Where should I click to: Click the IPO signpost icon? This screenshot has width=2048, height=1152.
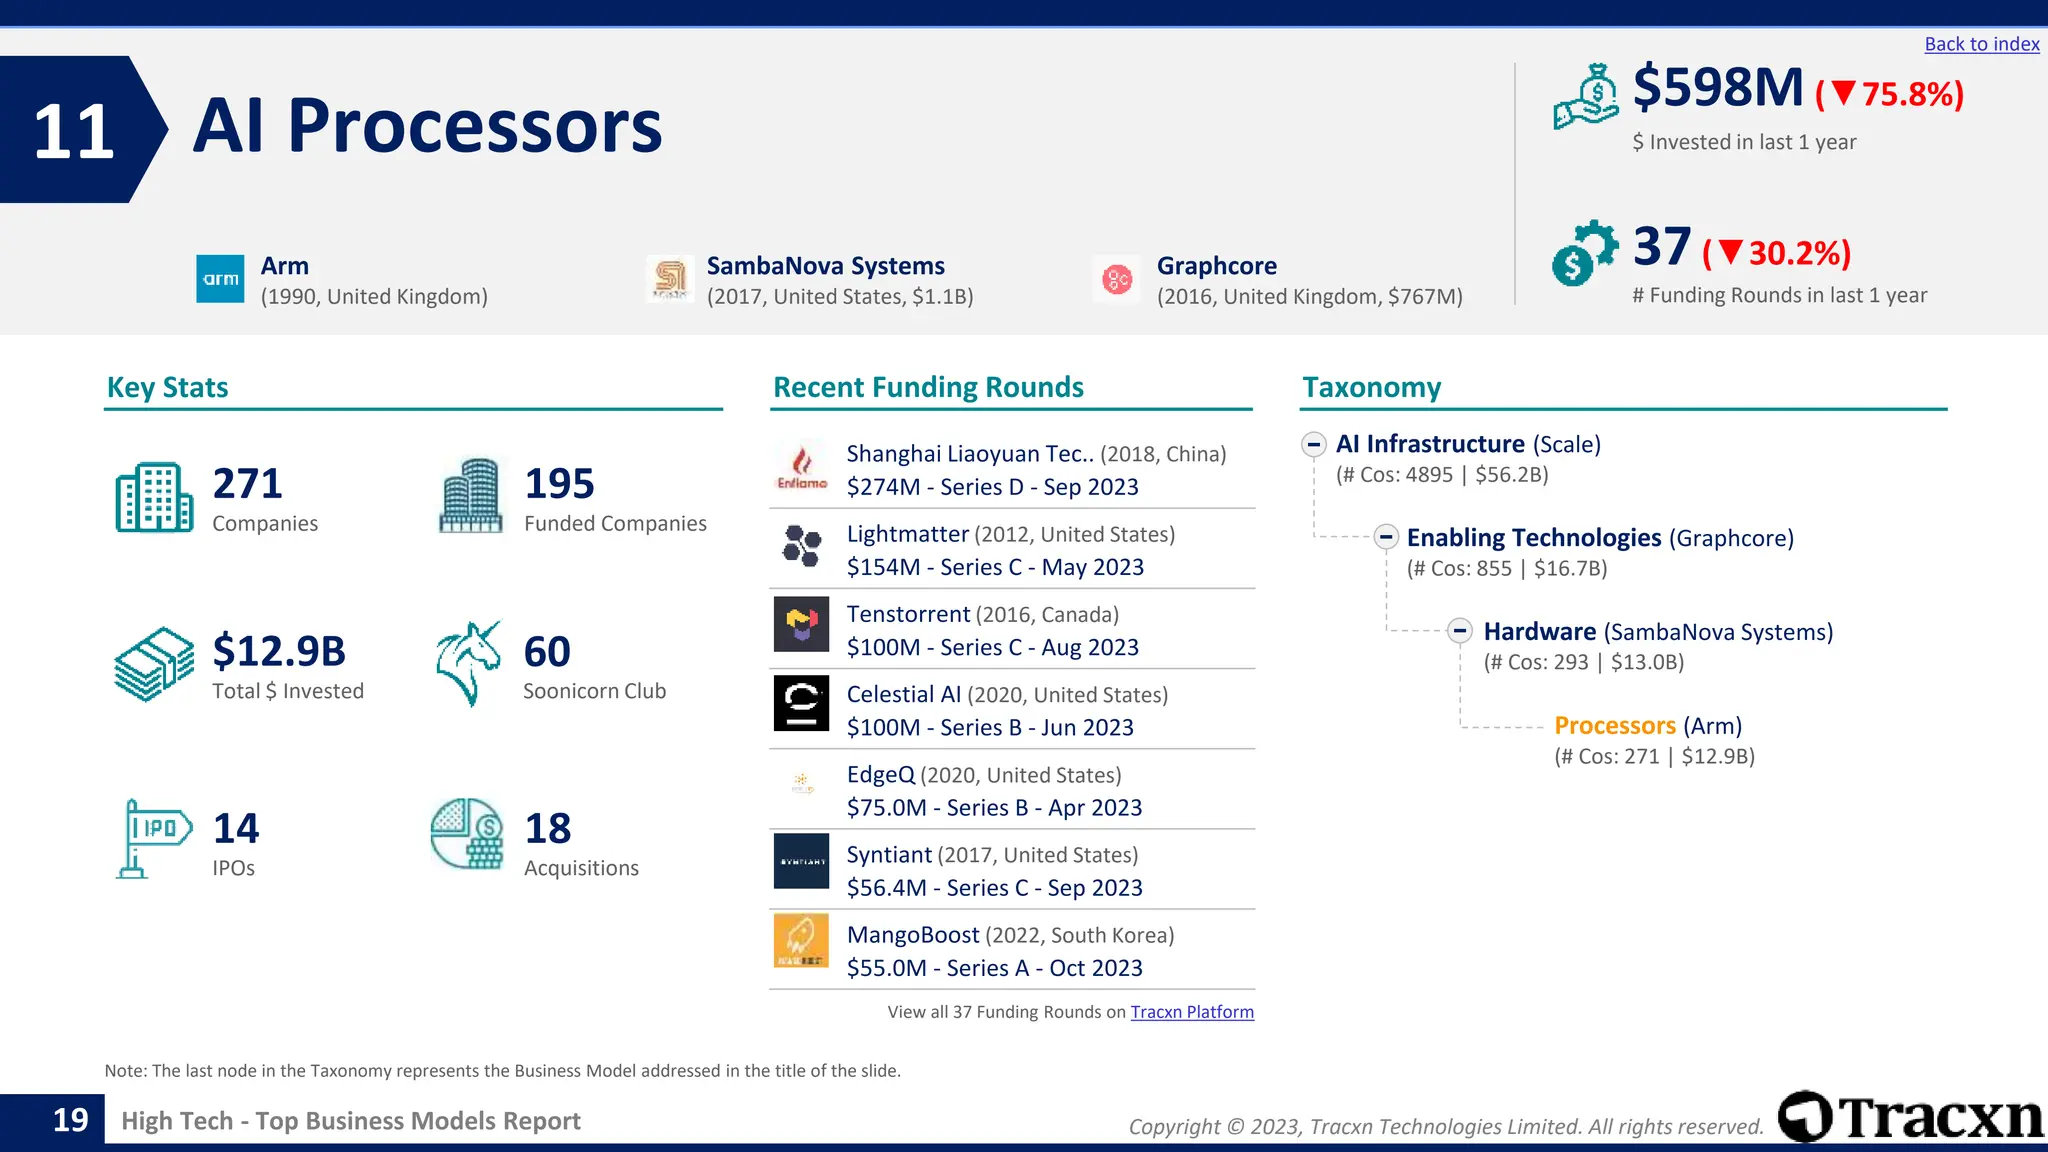click(x=154, y=839)
